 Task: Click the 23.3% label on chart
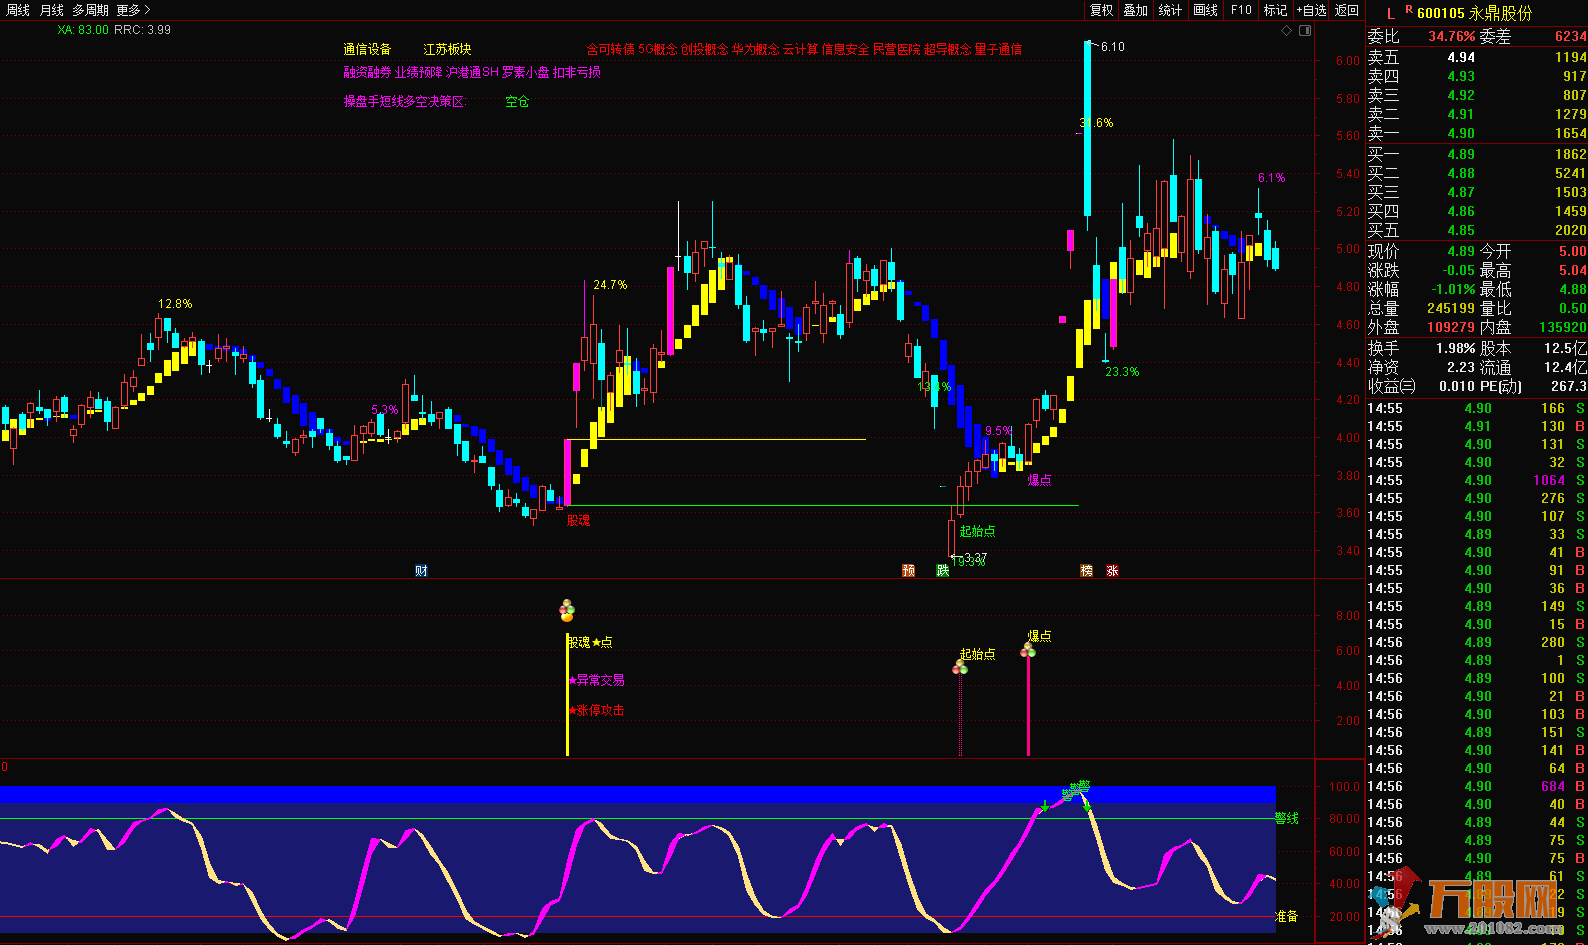[1122, 372]
